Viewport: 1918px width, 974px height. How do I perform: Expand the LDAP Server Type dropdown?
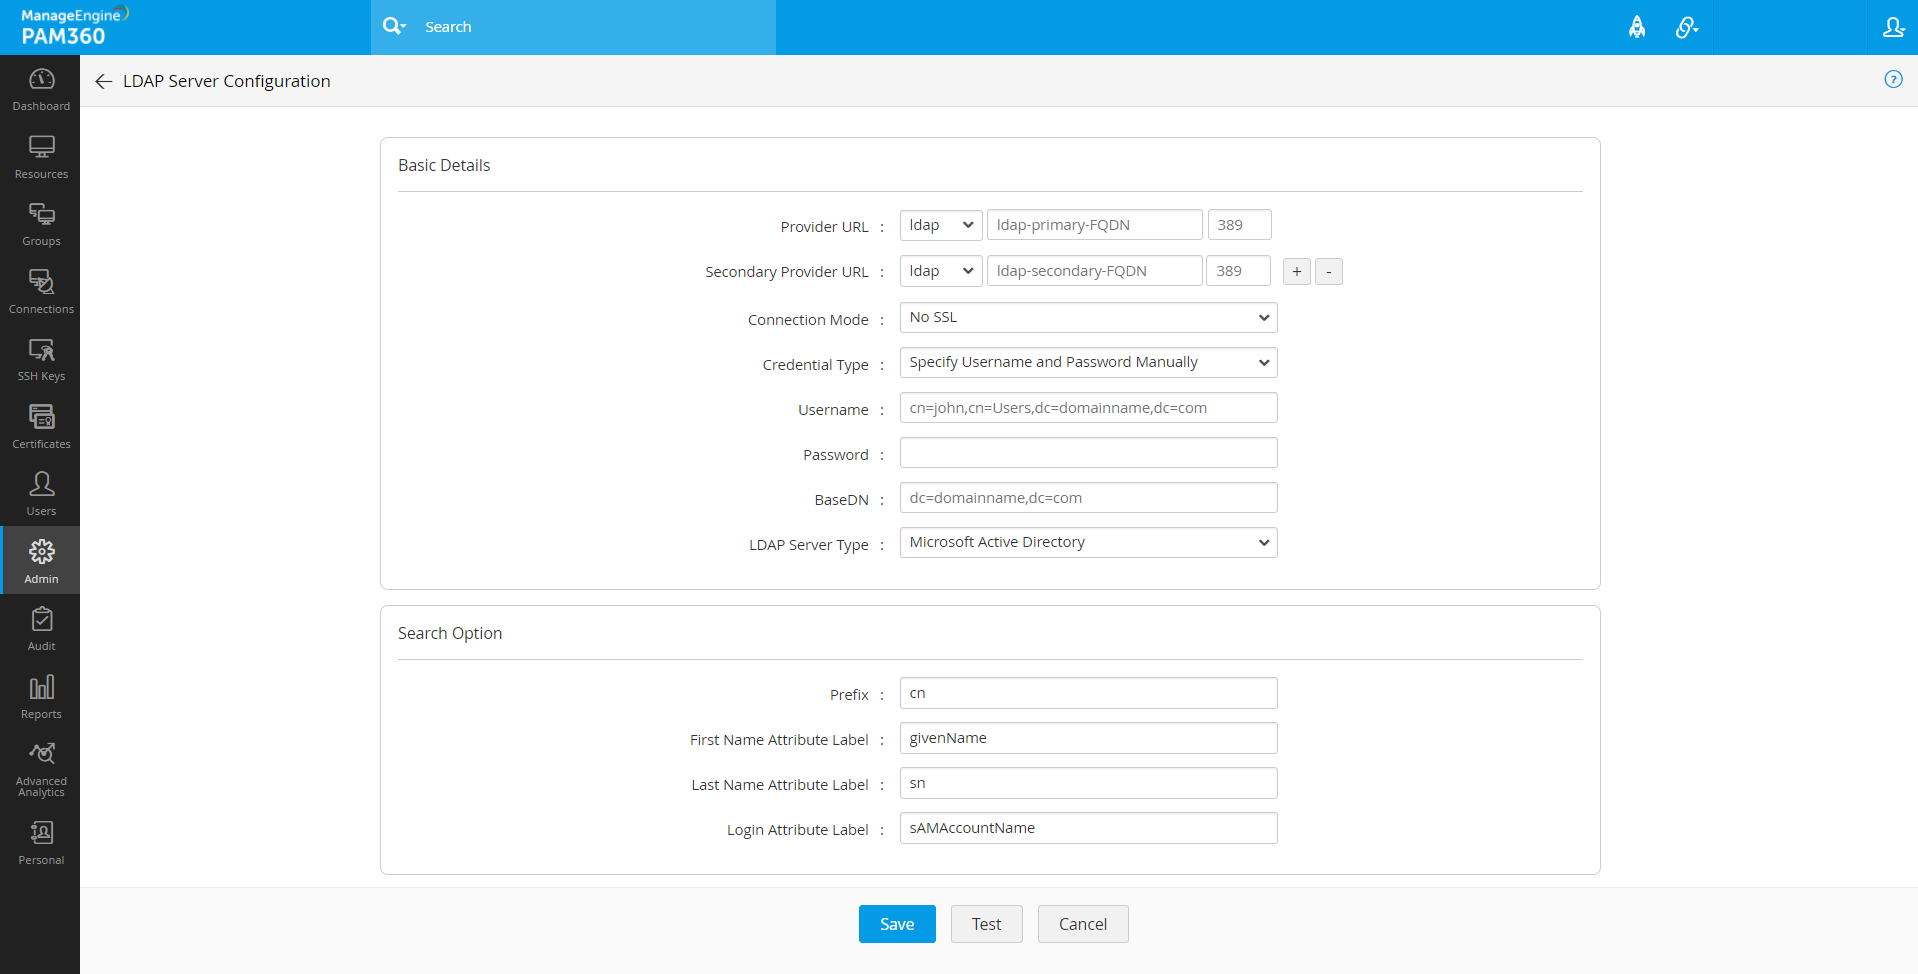click(1088, 543)
